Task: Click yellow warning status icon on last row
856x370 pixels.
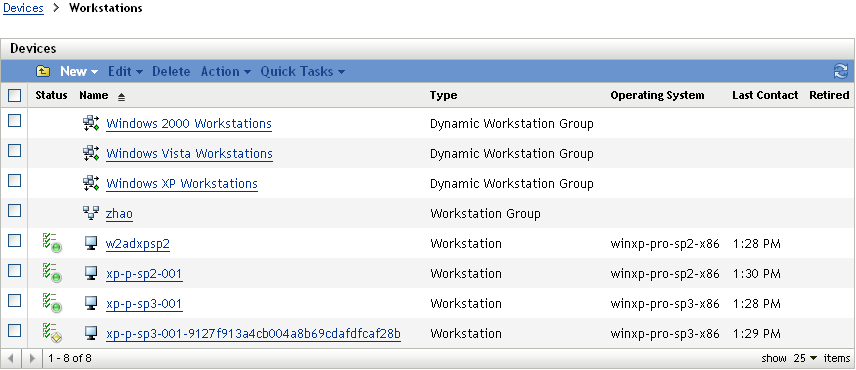Action: [x=52, y=333]
